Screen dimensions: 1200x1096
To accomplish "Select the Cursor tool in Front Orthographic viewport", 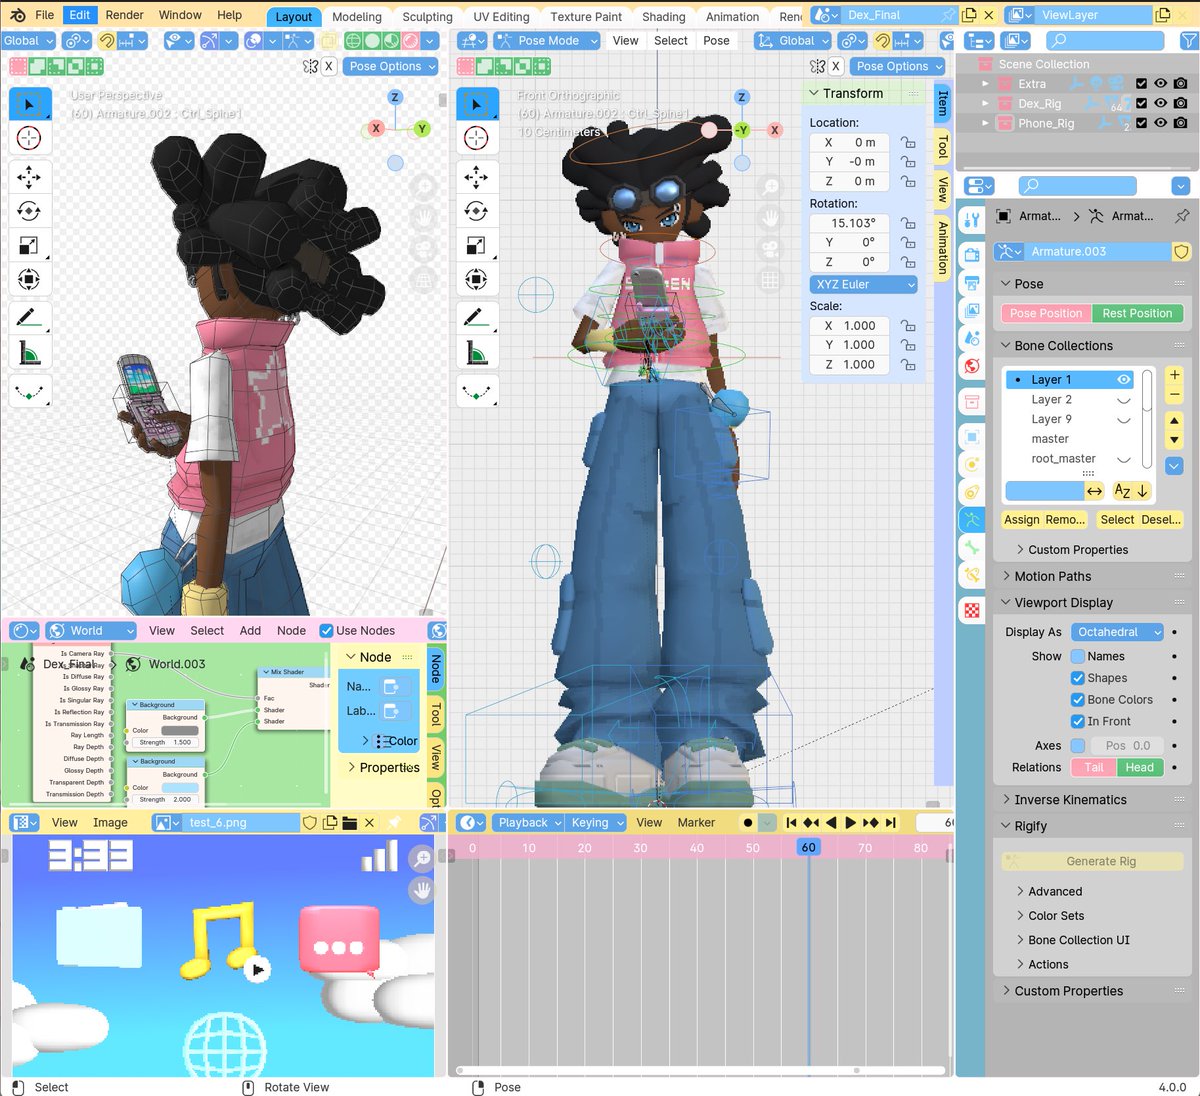I will tap(476, 139).
